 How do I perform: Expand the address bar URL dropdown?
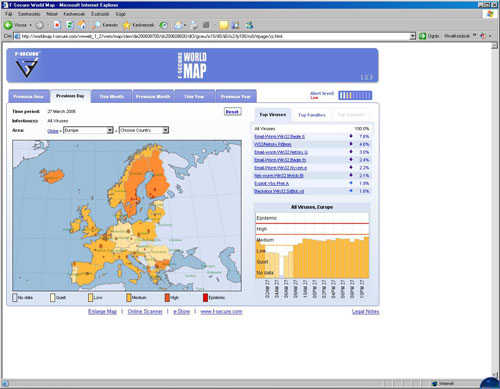click(x=413, y=36)
